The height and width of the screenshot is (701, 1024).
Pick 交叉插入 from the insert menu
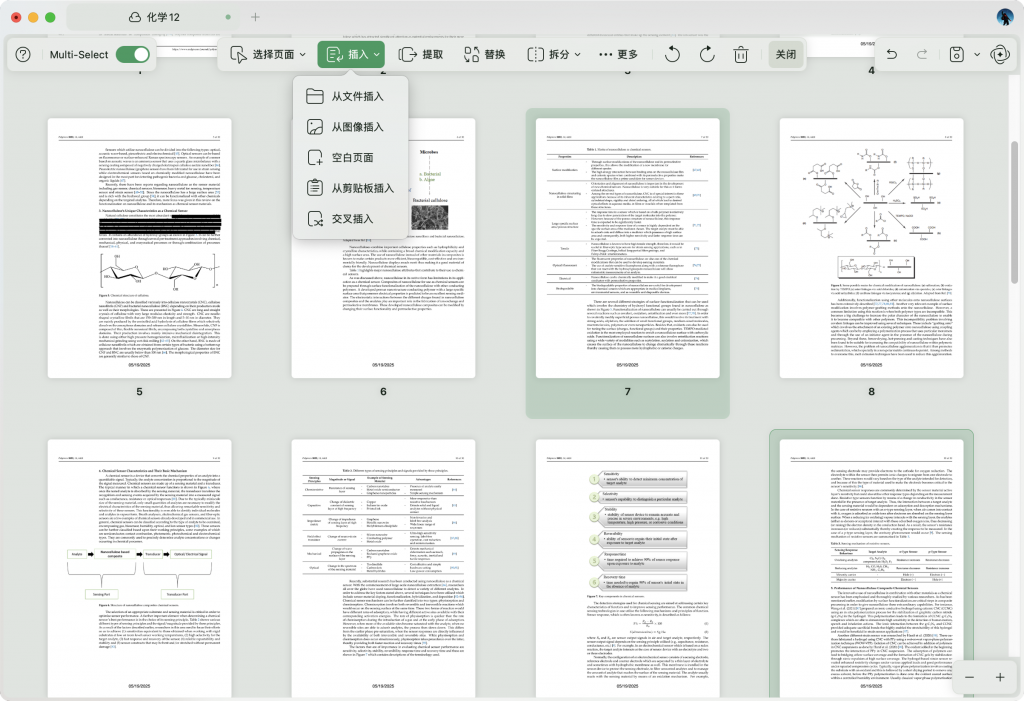click(x=351, y=219)
